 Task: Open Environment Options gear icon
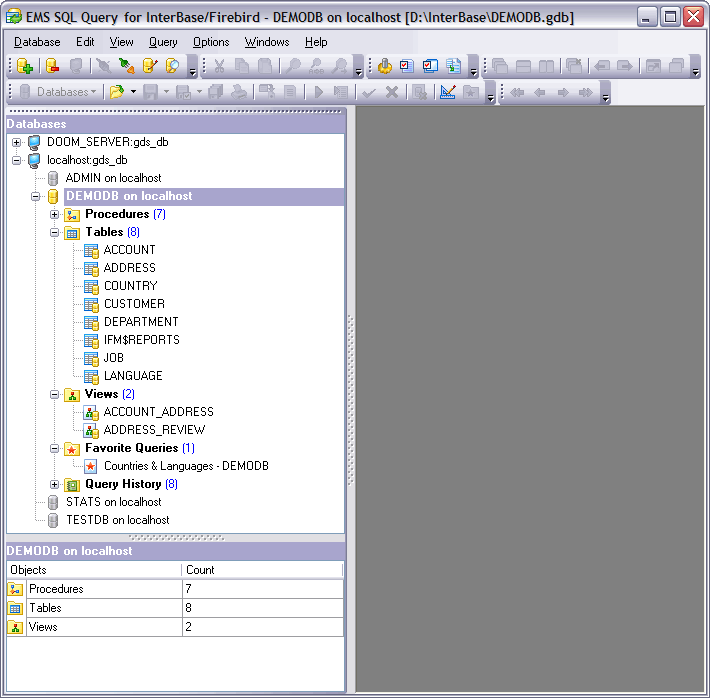[385, 66]
